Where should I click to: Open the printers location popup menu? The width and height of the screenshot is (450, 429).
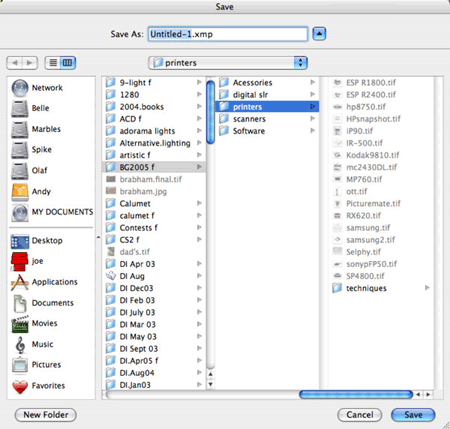tap(228, 63)
